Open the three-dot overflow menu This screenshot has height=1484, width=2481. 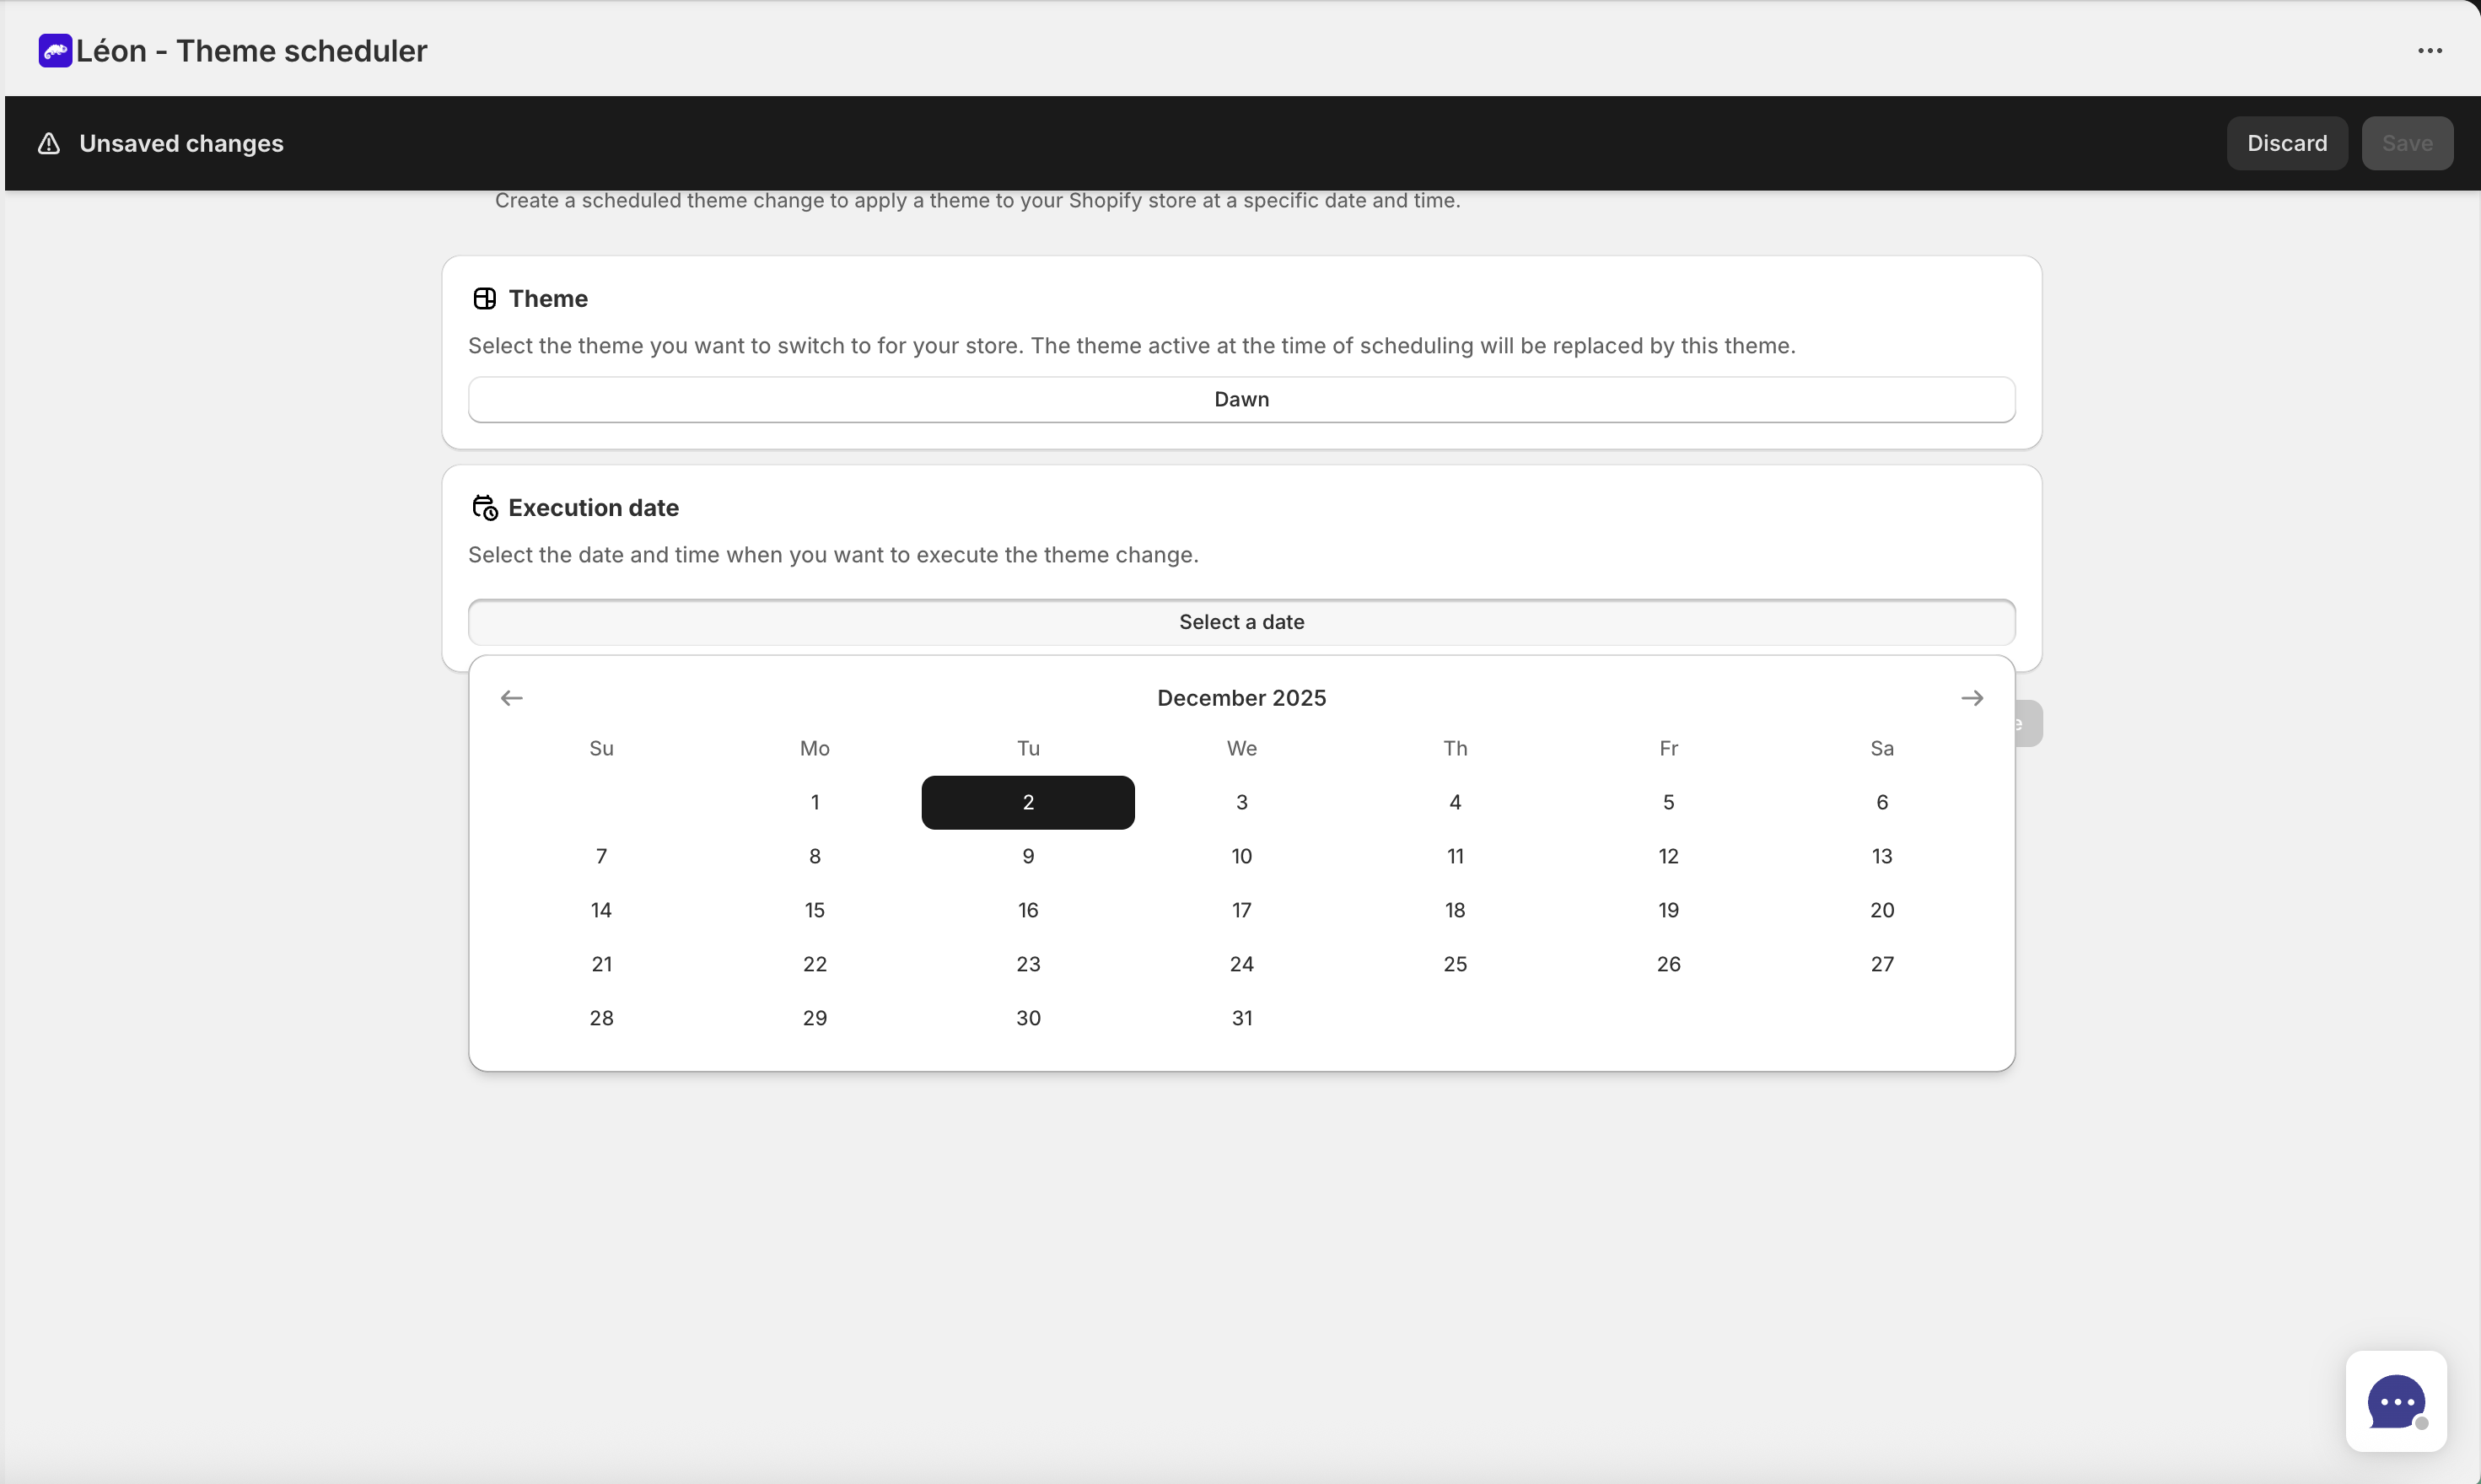click(x=2430, y=50)
